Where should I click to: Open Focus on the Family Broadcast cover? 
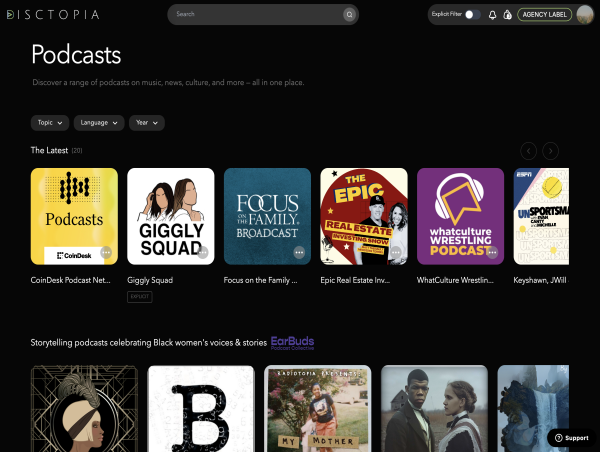point(267,216)
